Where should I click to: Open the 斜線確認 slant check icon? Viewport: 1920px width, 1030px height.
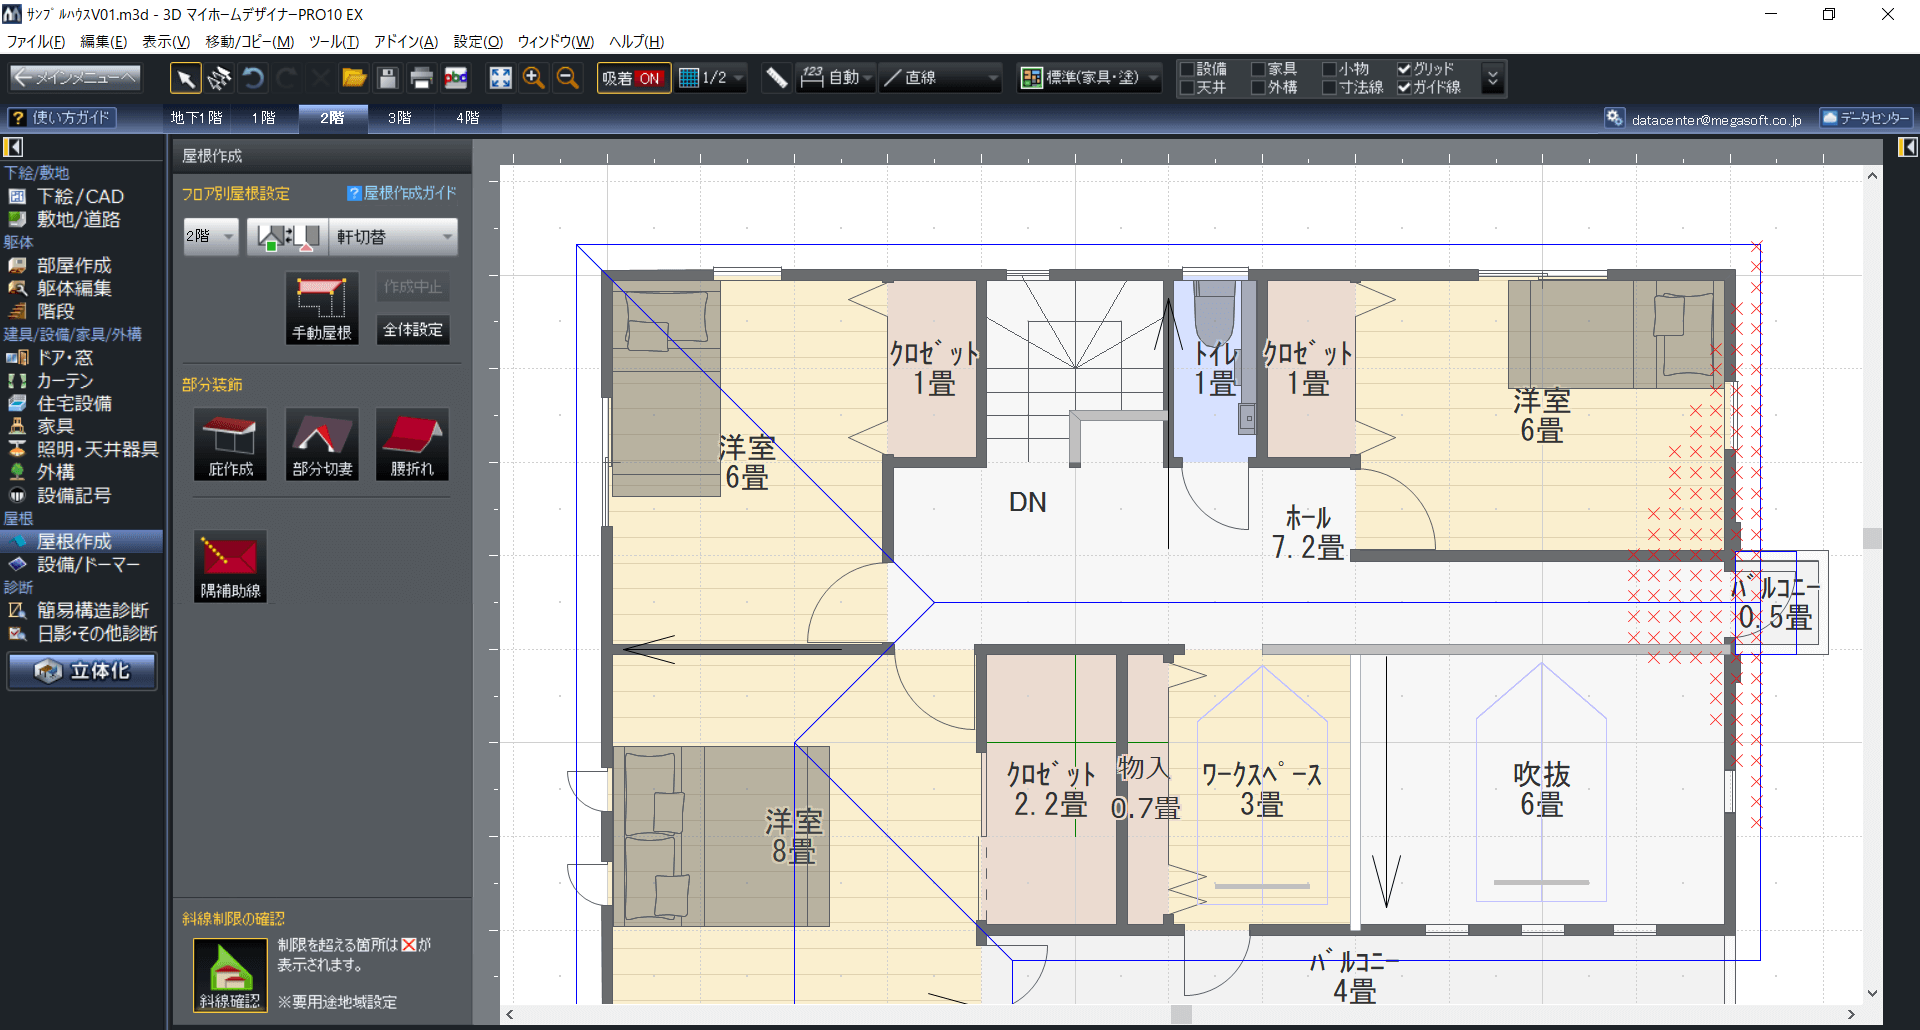coord(230,976)
